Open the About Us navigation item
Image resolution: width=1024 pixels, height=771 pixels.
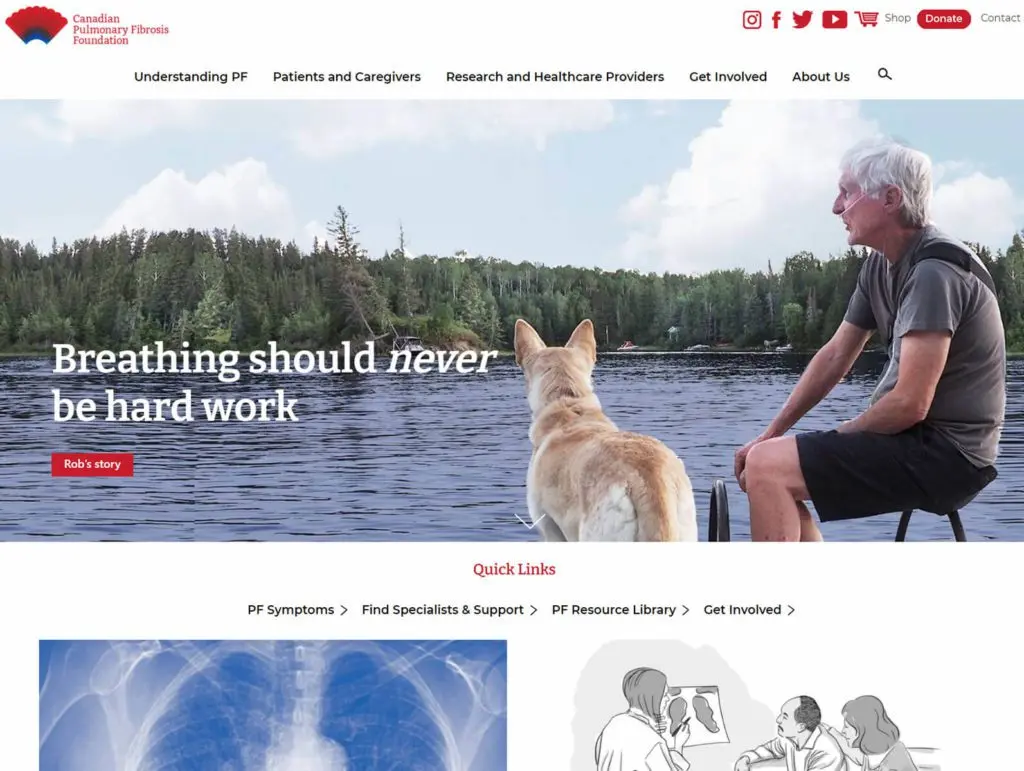tap(821, 77)
